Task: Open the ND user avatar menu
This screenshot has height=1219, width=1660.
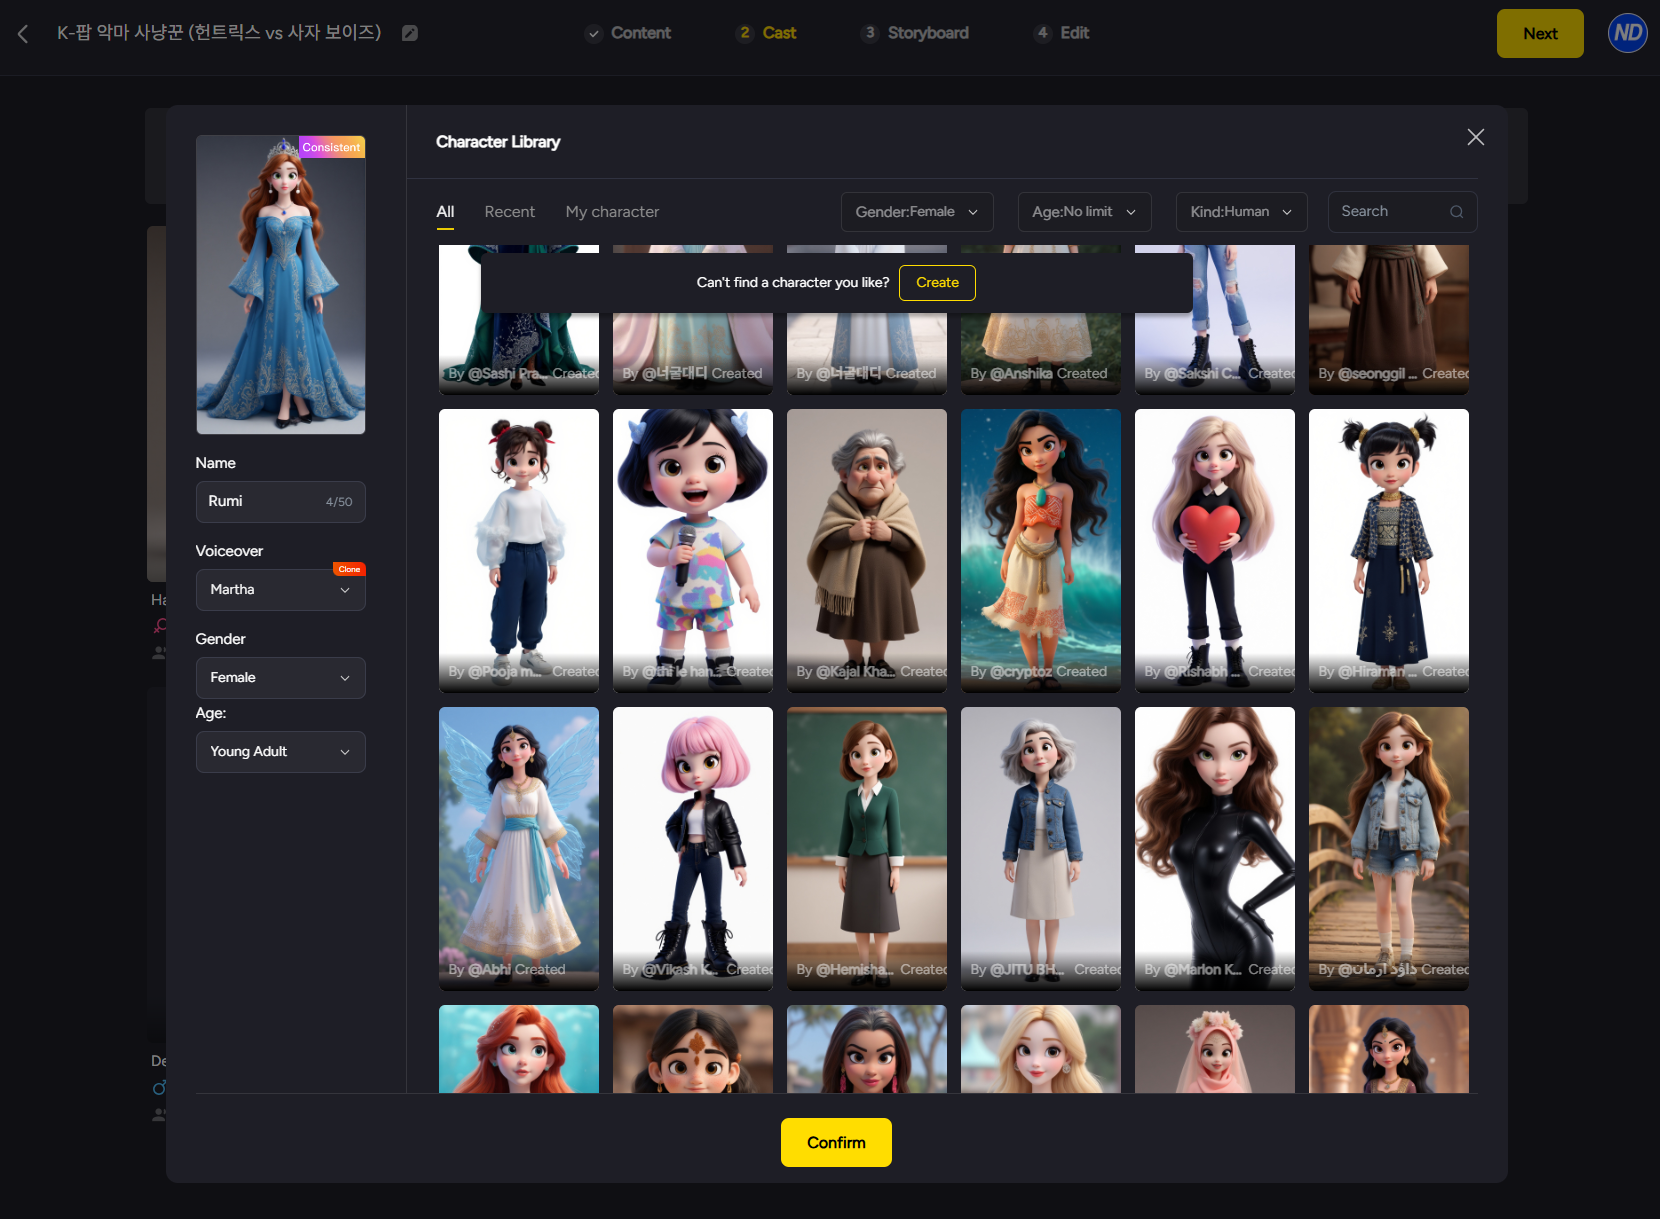Action: tap(1627, 33)
